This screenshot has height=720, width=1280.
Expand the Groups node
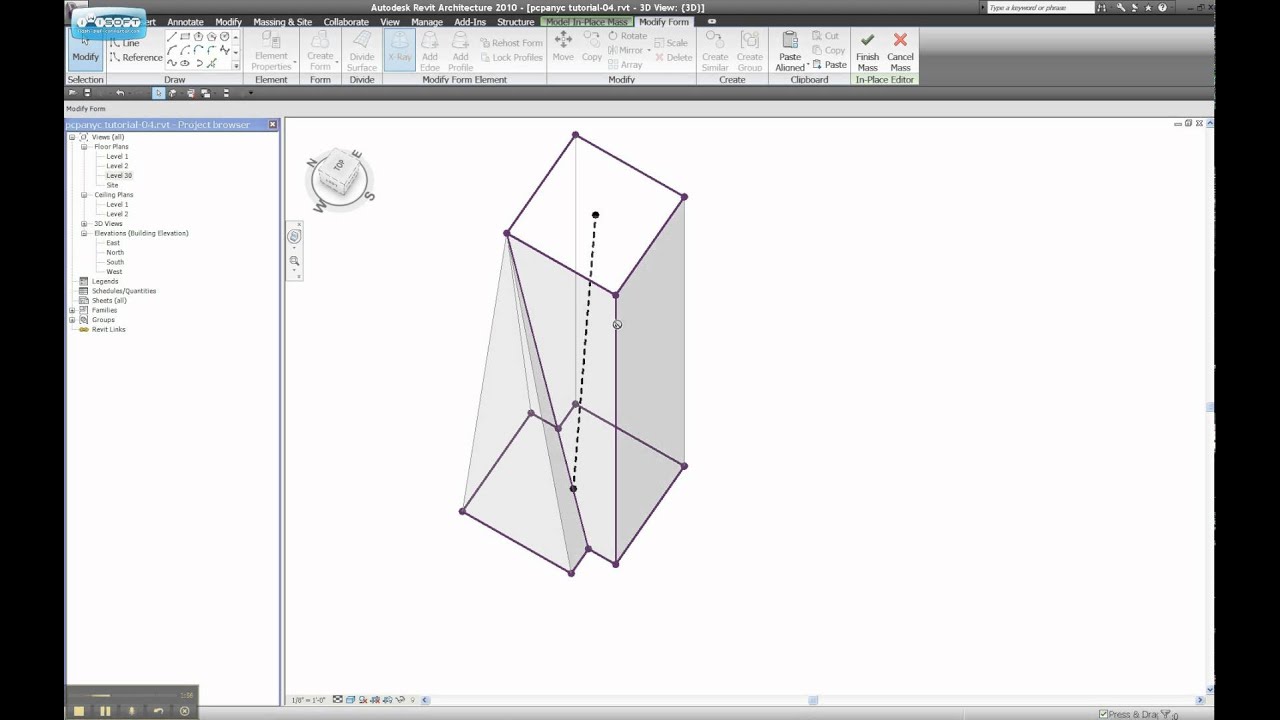(72, 320)
